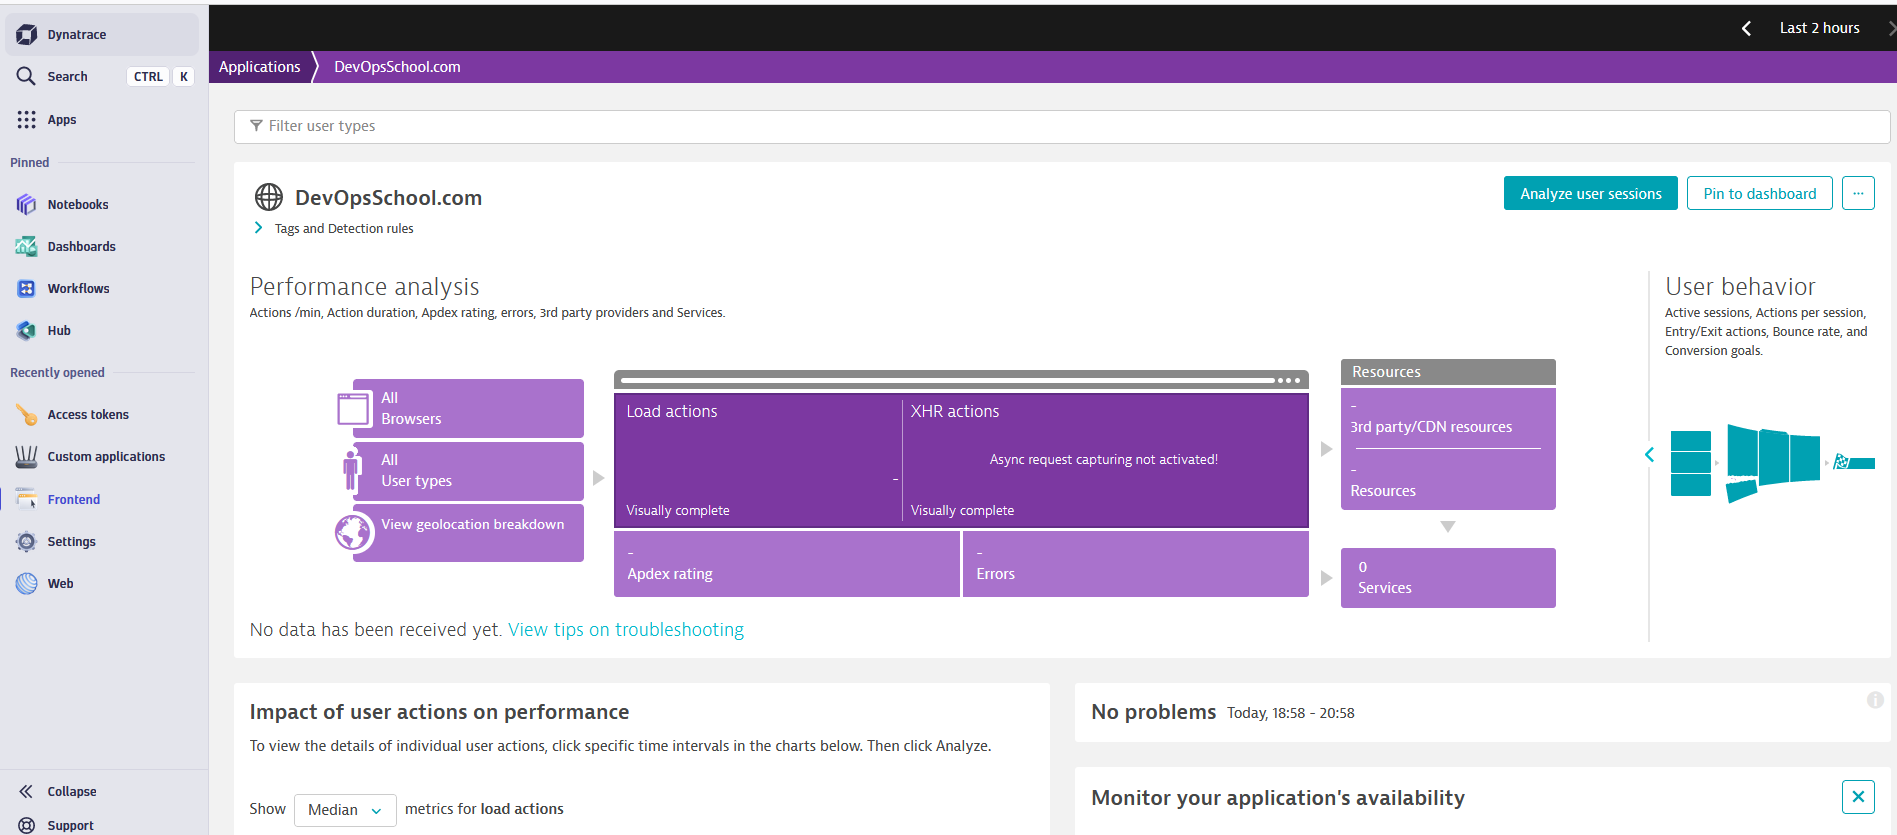1897x835 pixels.
Task: Open Notebooks from the pinned sidebar
Action: 77,204
